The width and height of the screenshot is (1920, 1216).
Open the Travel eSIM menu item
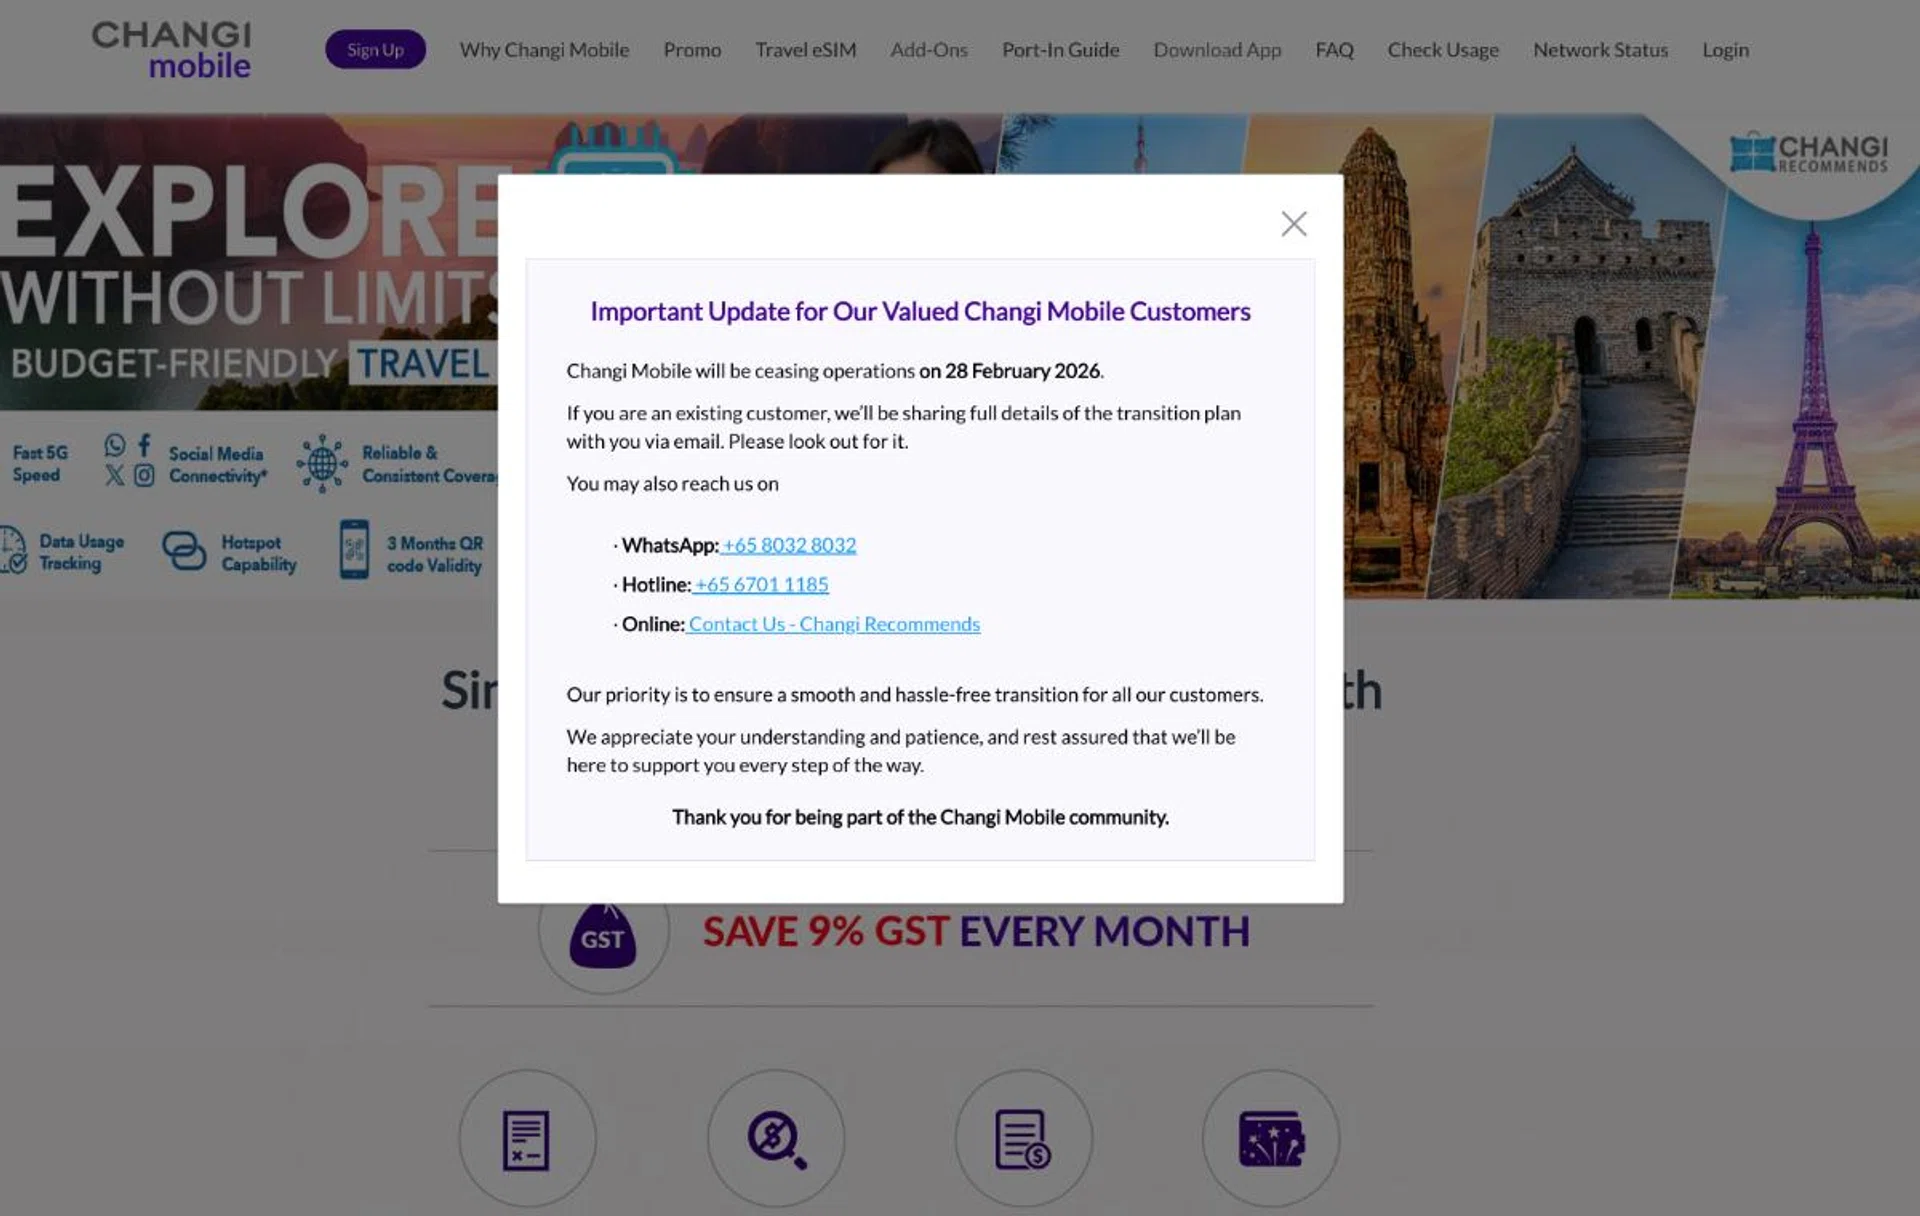(x=805, y=50)
